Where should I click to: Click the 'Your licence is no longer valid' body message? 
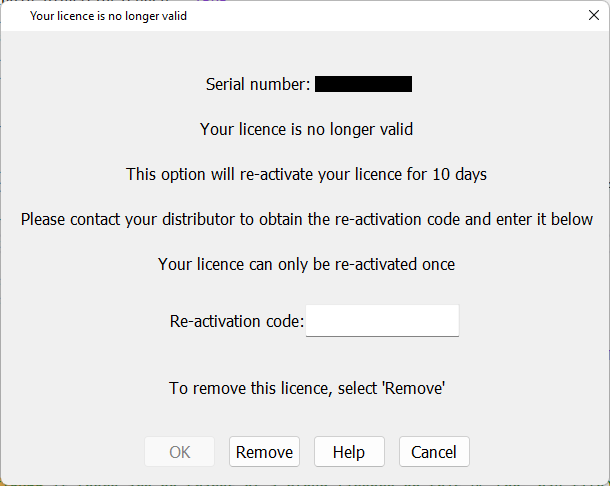[x=306, y=129]
